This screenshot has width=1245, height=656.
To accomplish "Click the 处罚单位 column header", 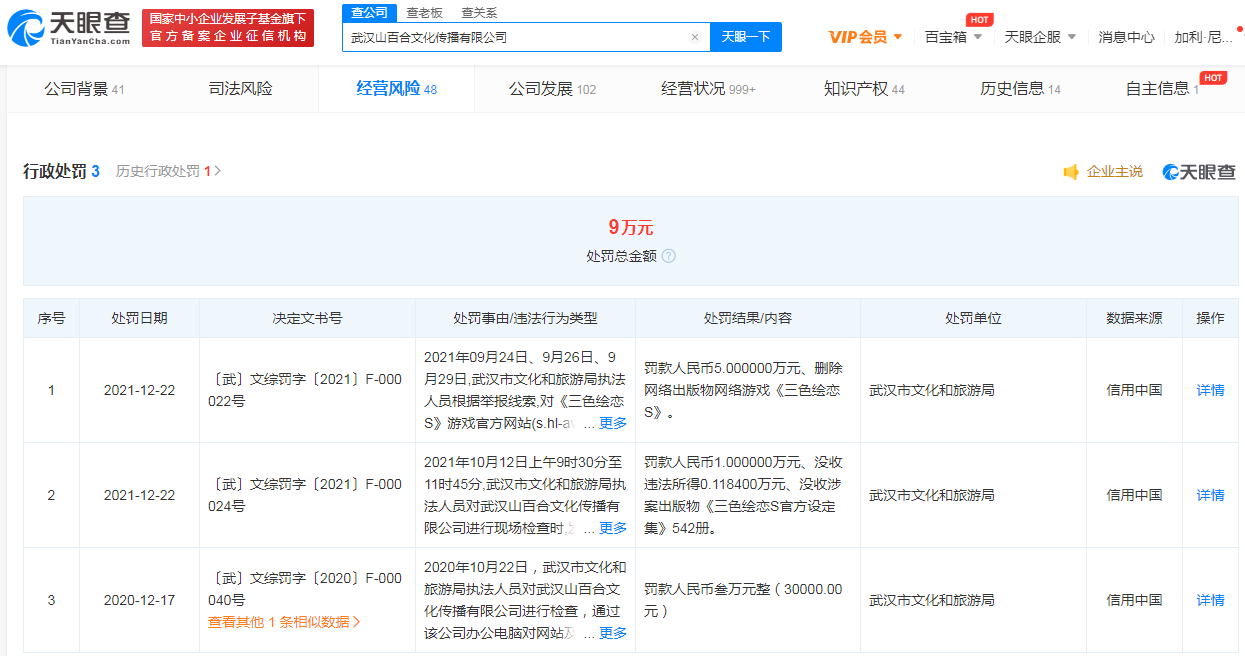I will click(973, 318).
